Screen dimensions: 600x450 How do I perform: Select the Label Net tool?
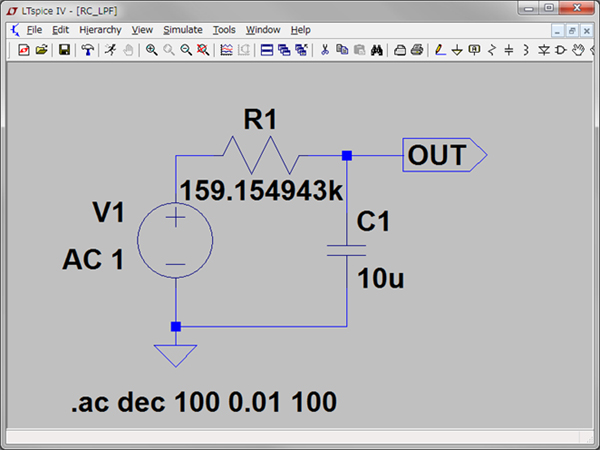pyautogui.click(x=474, y=50)
